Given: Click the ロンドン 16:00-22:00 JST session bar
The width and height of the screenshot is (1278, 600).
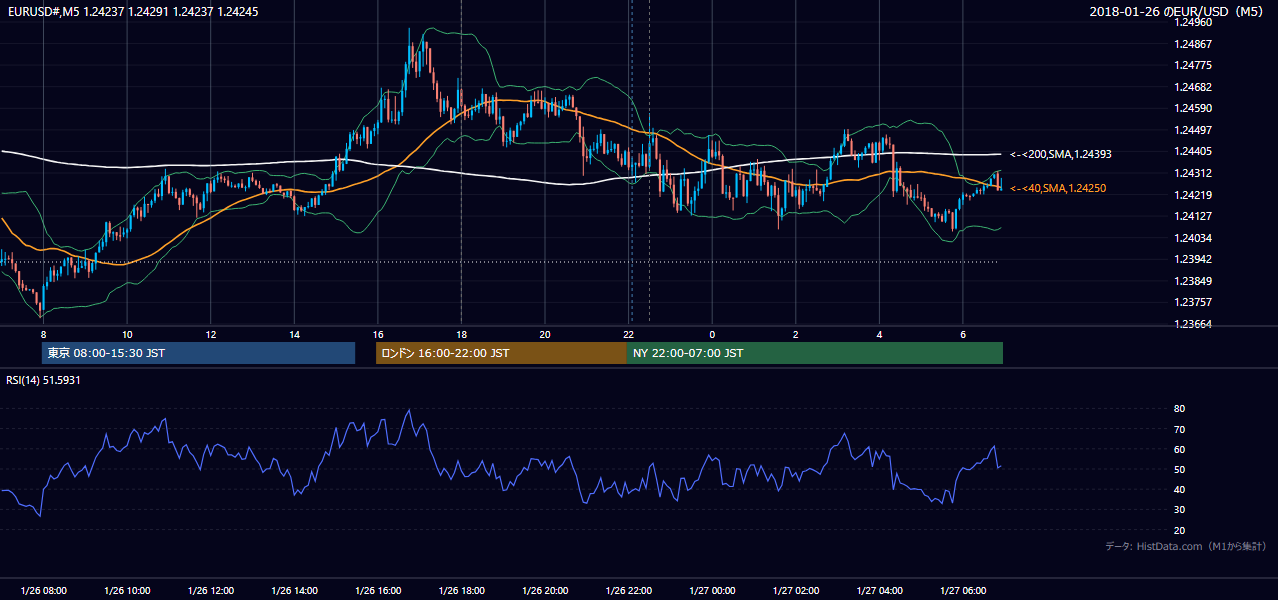Looking at the screenshot, I should point(501,353).
